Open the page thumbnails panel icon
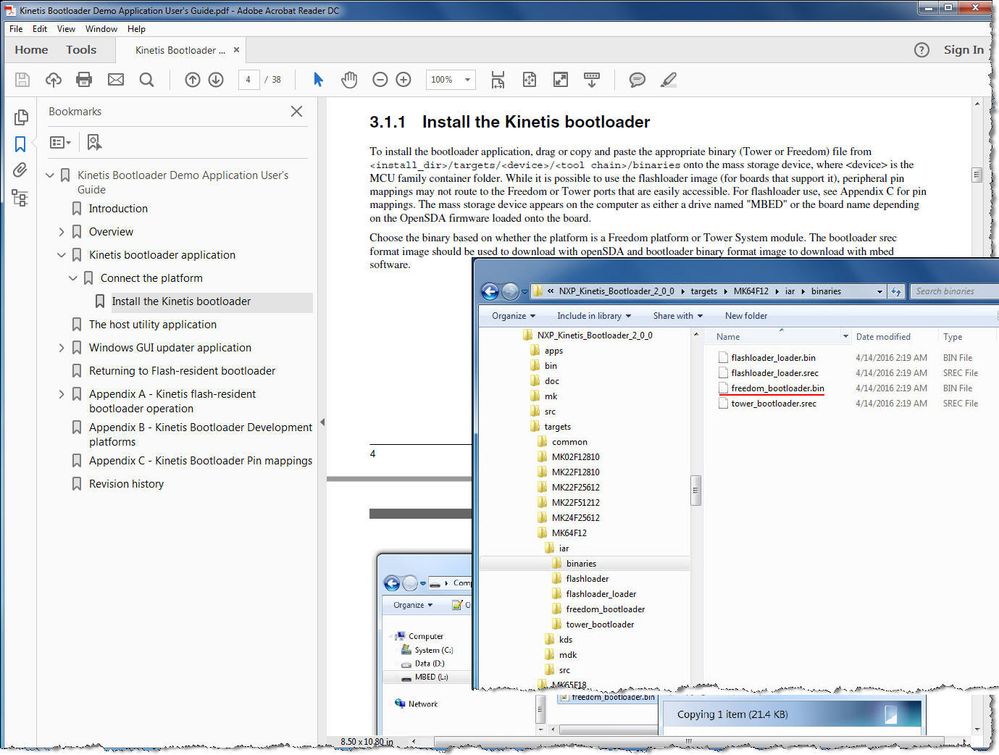999x755 pixels. coord(20,117)
